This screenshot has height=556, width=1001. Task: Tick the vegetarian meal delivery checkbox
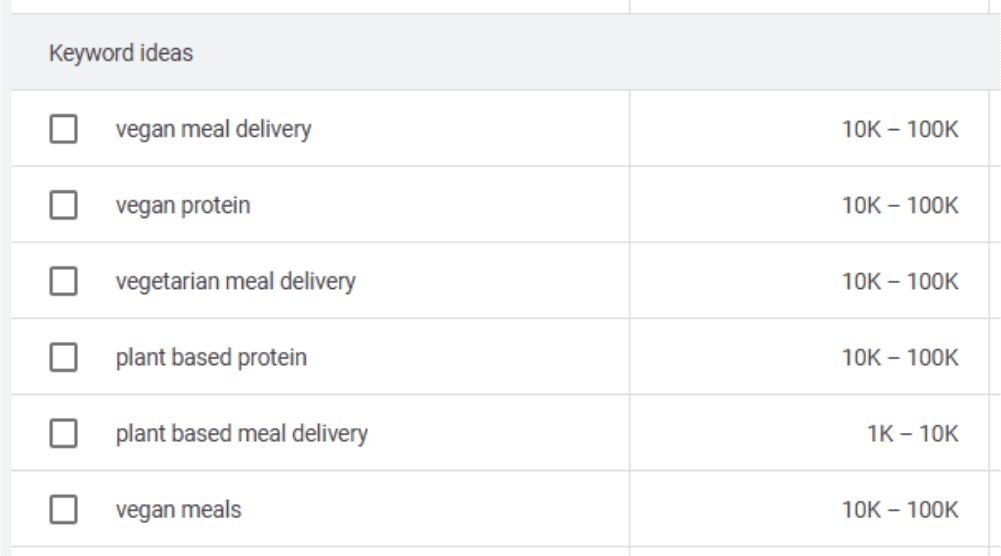(64, 282)
